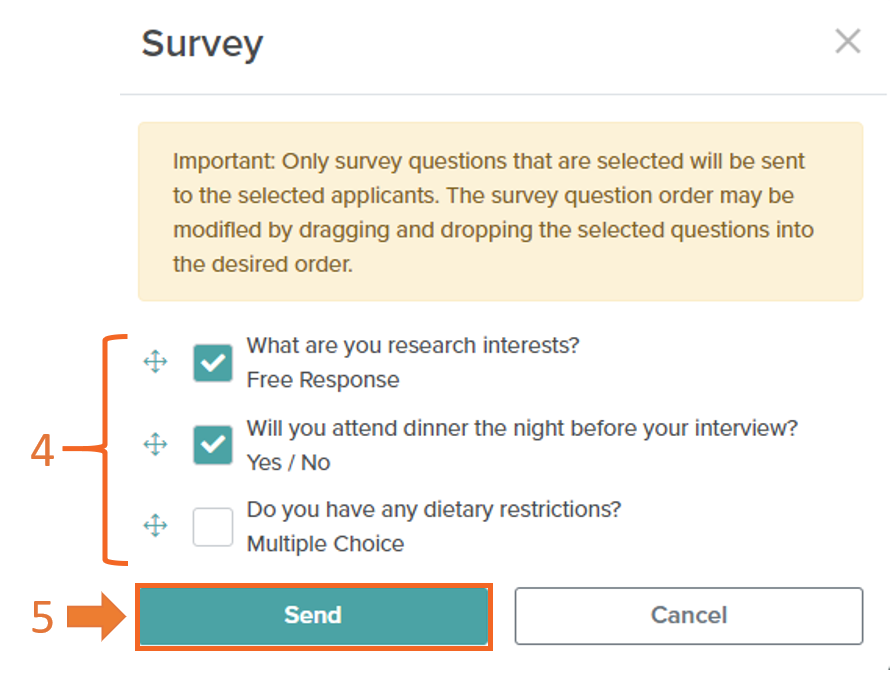Click the 'Multiple Choice' type label
890x677 pixels.
(325, 544)
